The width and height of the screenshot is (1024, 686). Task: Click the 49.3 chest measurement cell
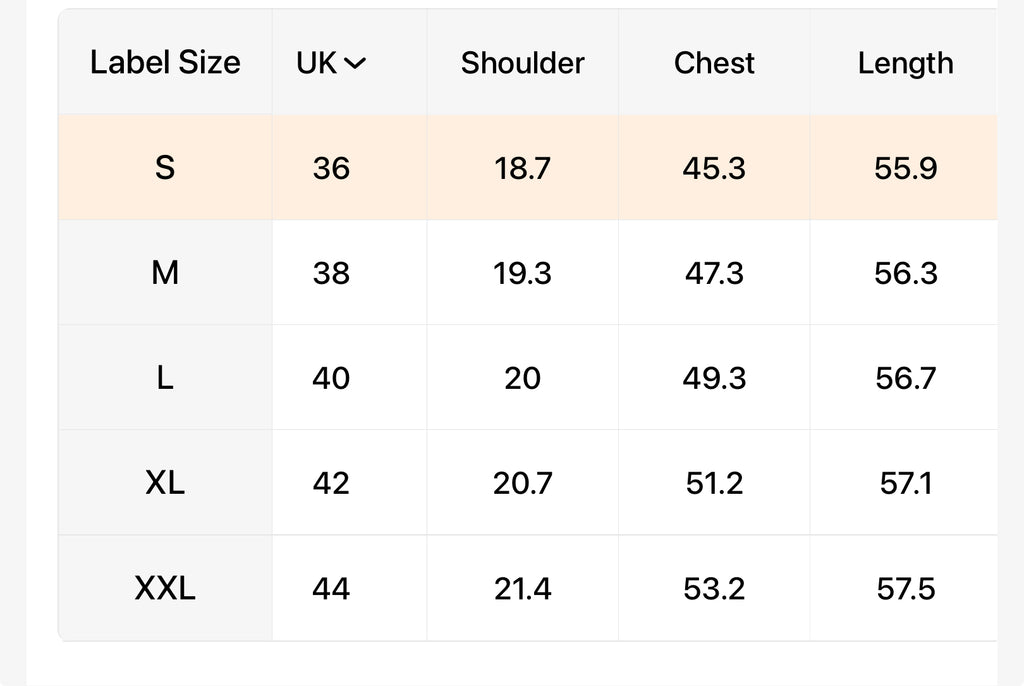coord(714,378)
